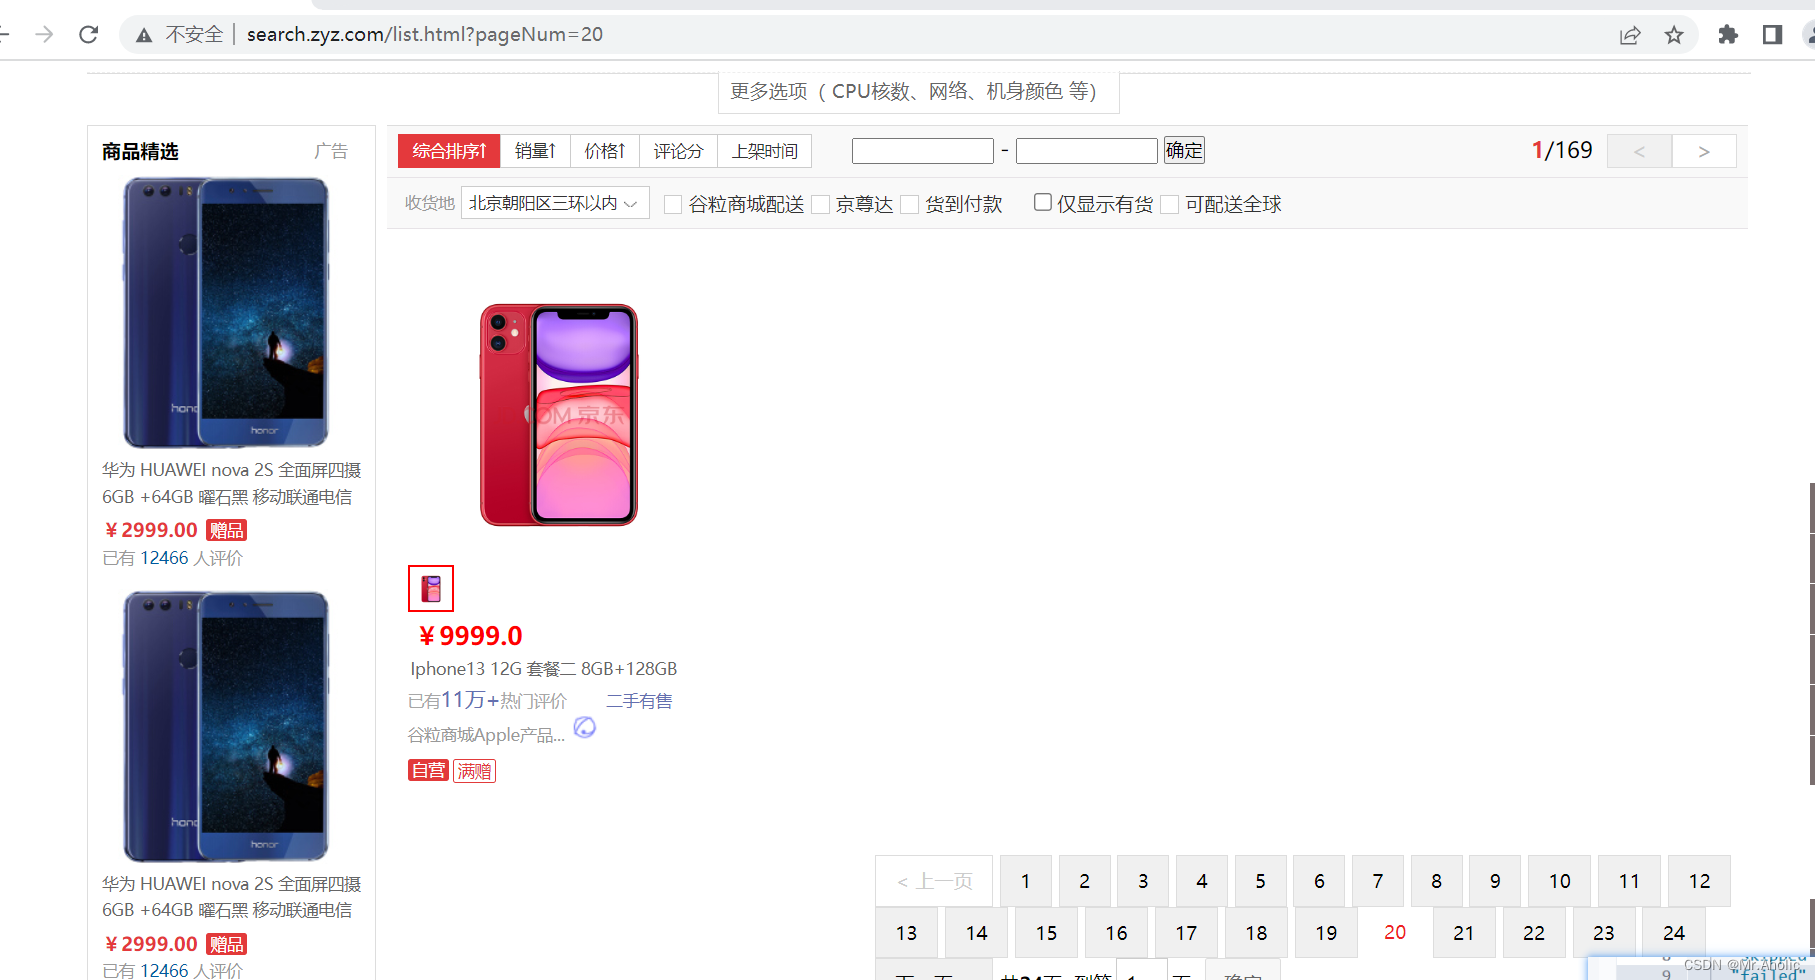Go to page 24 in pagination
This screenshot has width=1815, height=980.
coord(1674,933)
